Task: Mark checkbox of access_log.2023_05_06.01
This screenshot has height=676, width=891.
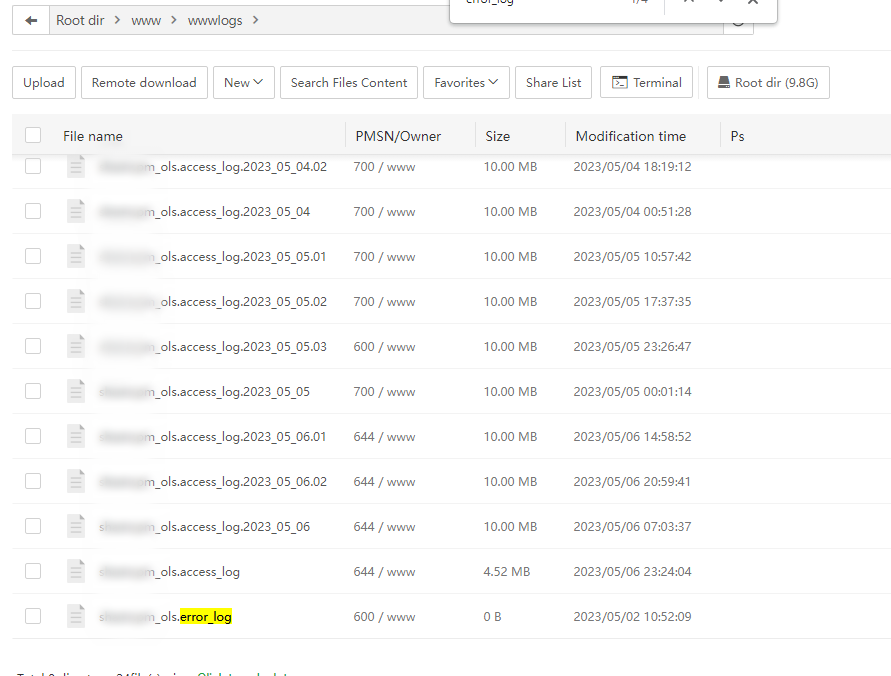Action: (33, 436)
